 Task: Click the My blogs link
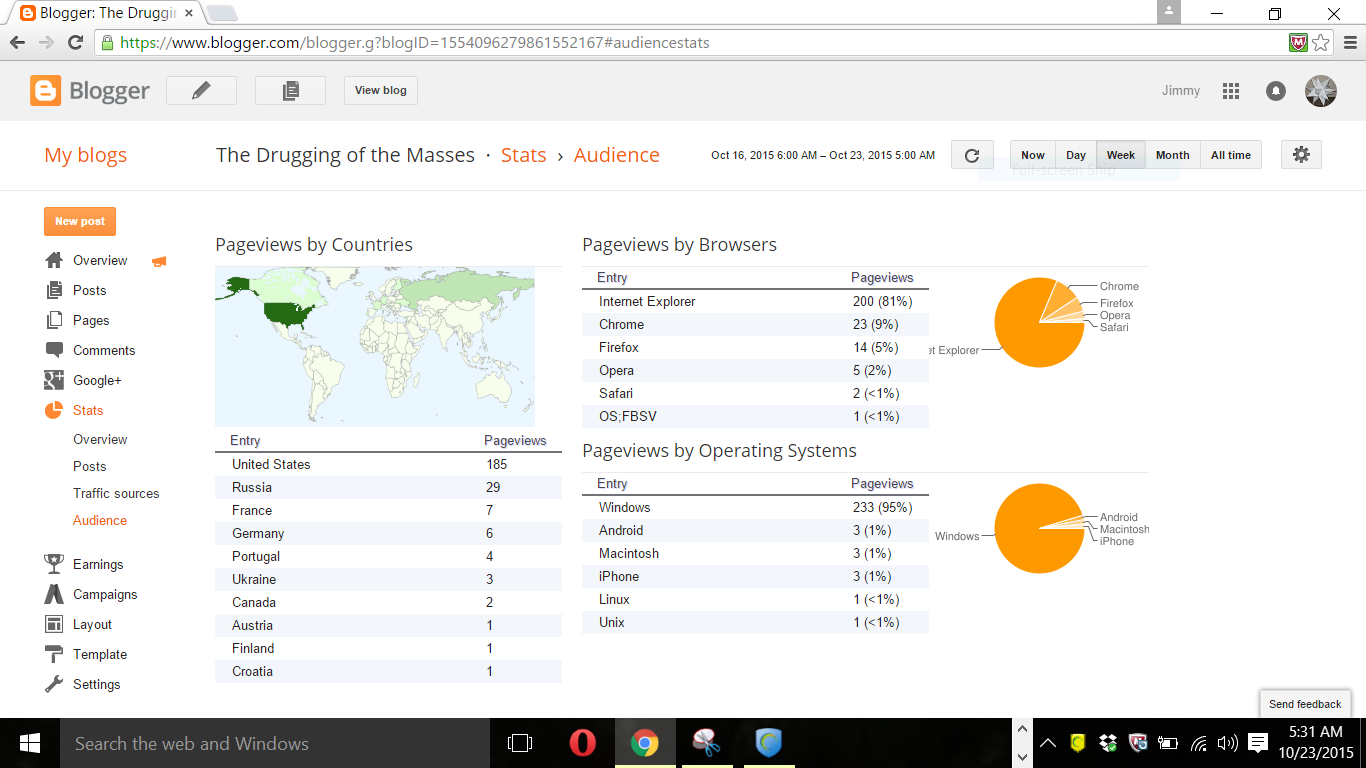click(85, 155)
